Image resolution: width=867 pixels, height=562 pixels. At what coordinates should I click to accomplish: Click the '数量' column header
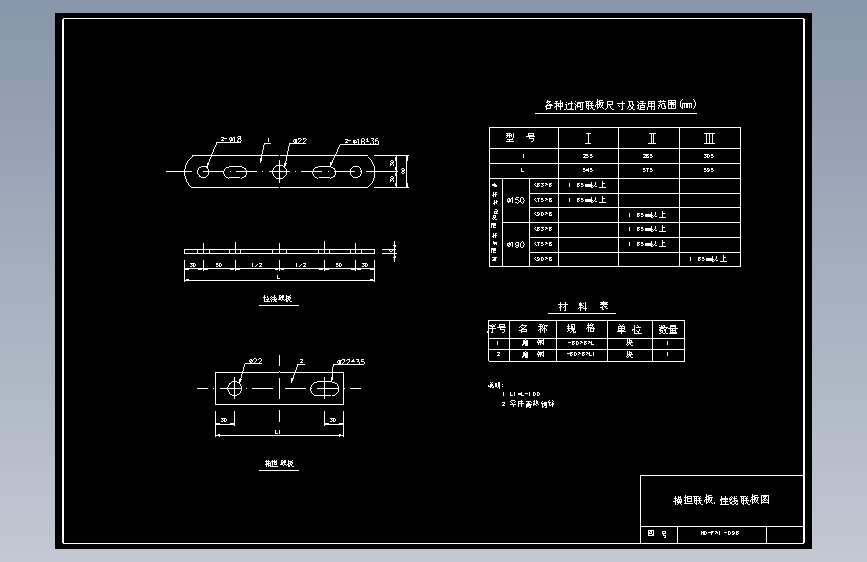[x=668, y=329]
